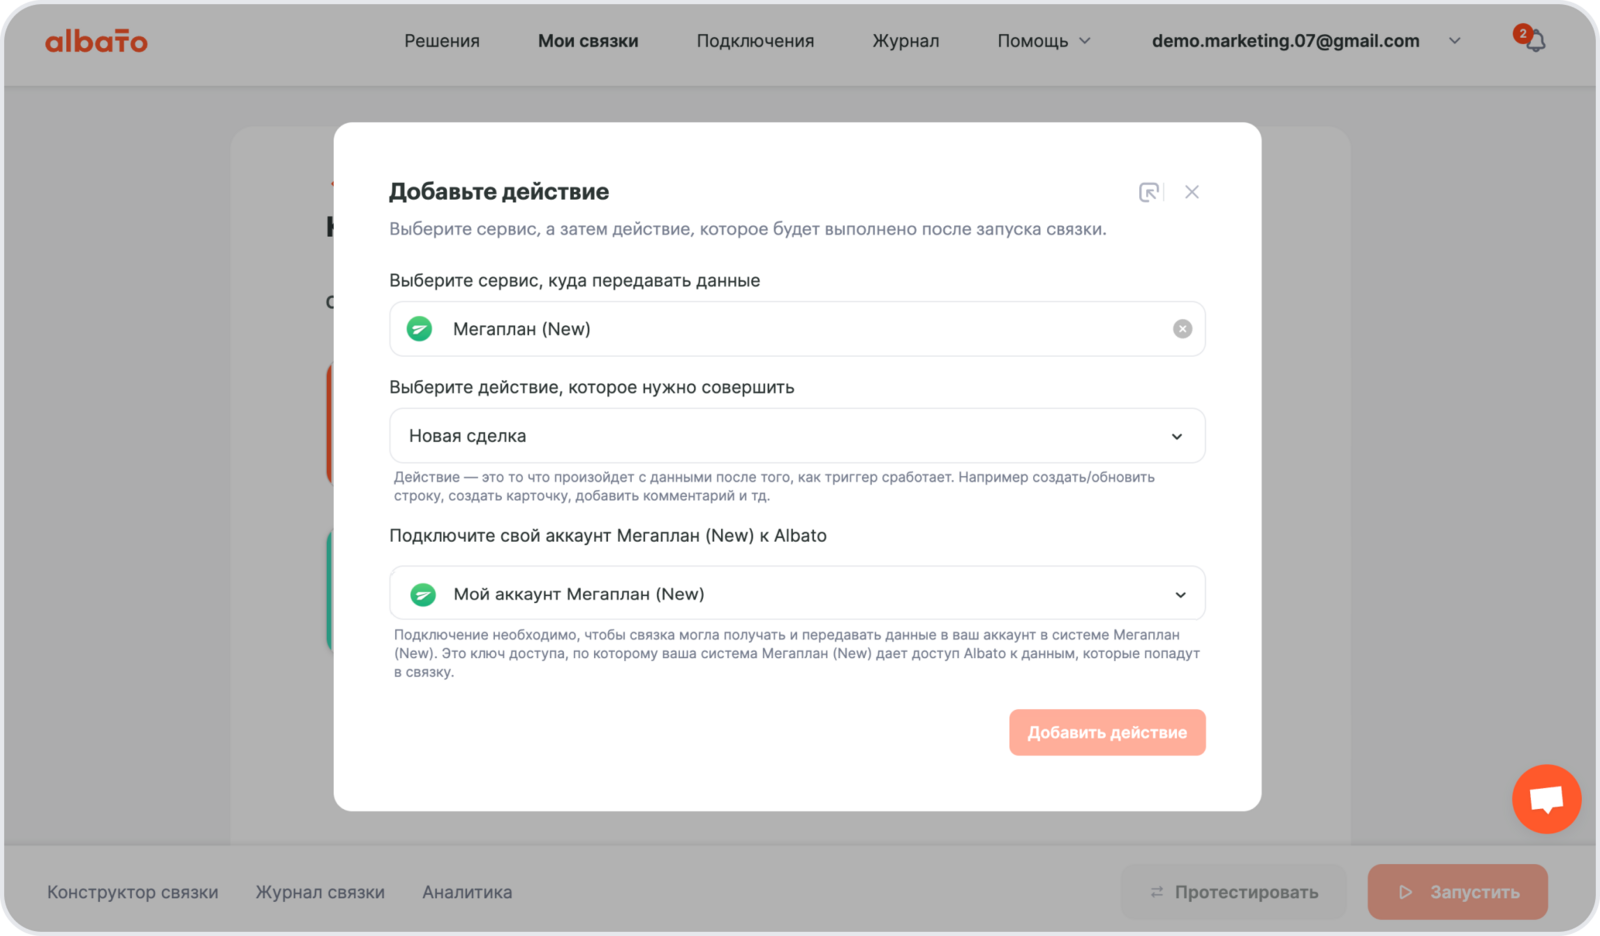Click the Мегаплан icon in the service field
The width and height of the screenshot is (1600, 936).
(x=420, y=329)
